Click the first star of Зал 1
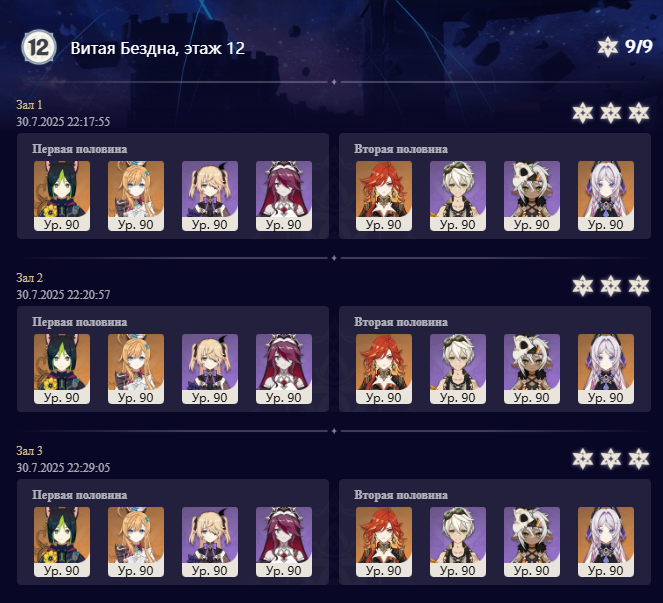Image resolution: width=663 pixels, height=603 pixels. 583,113
